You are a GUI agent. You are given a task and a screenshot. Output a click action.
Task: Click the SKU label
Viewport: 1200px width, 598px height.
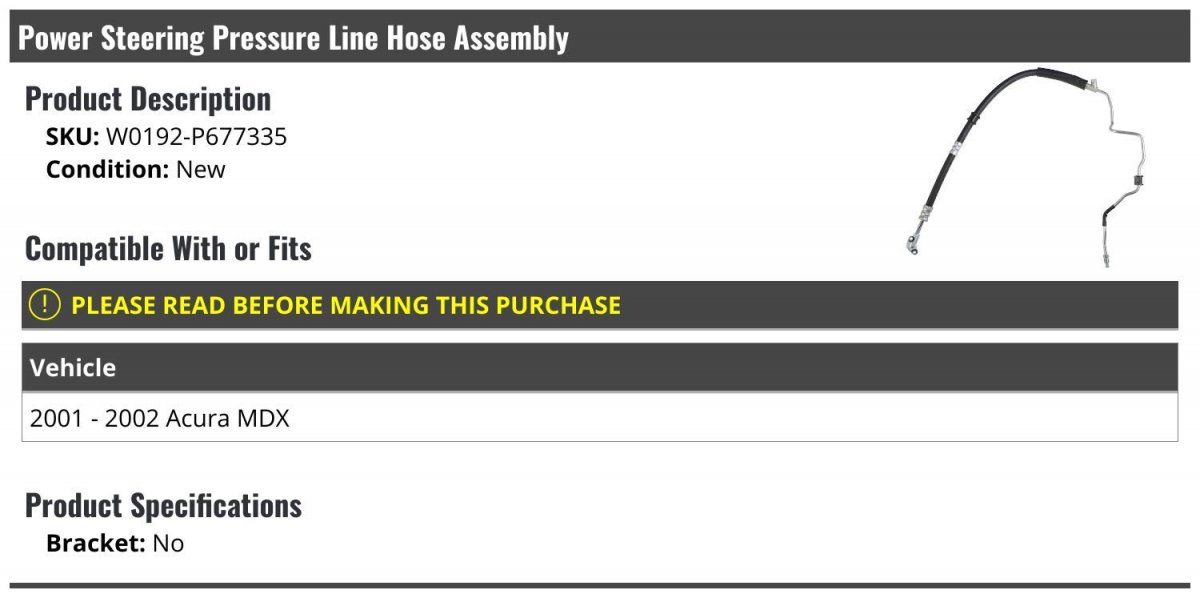(x=72, y=137)
